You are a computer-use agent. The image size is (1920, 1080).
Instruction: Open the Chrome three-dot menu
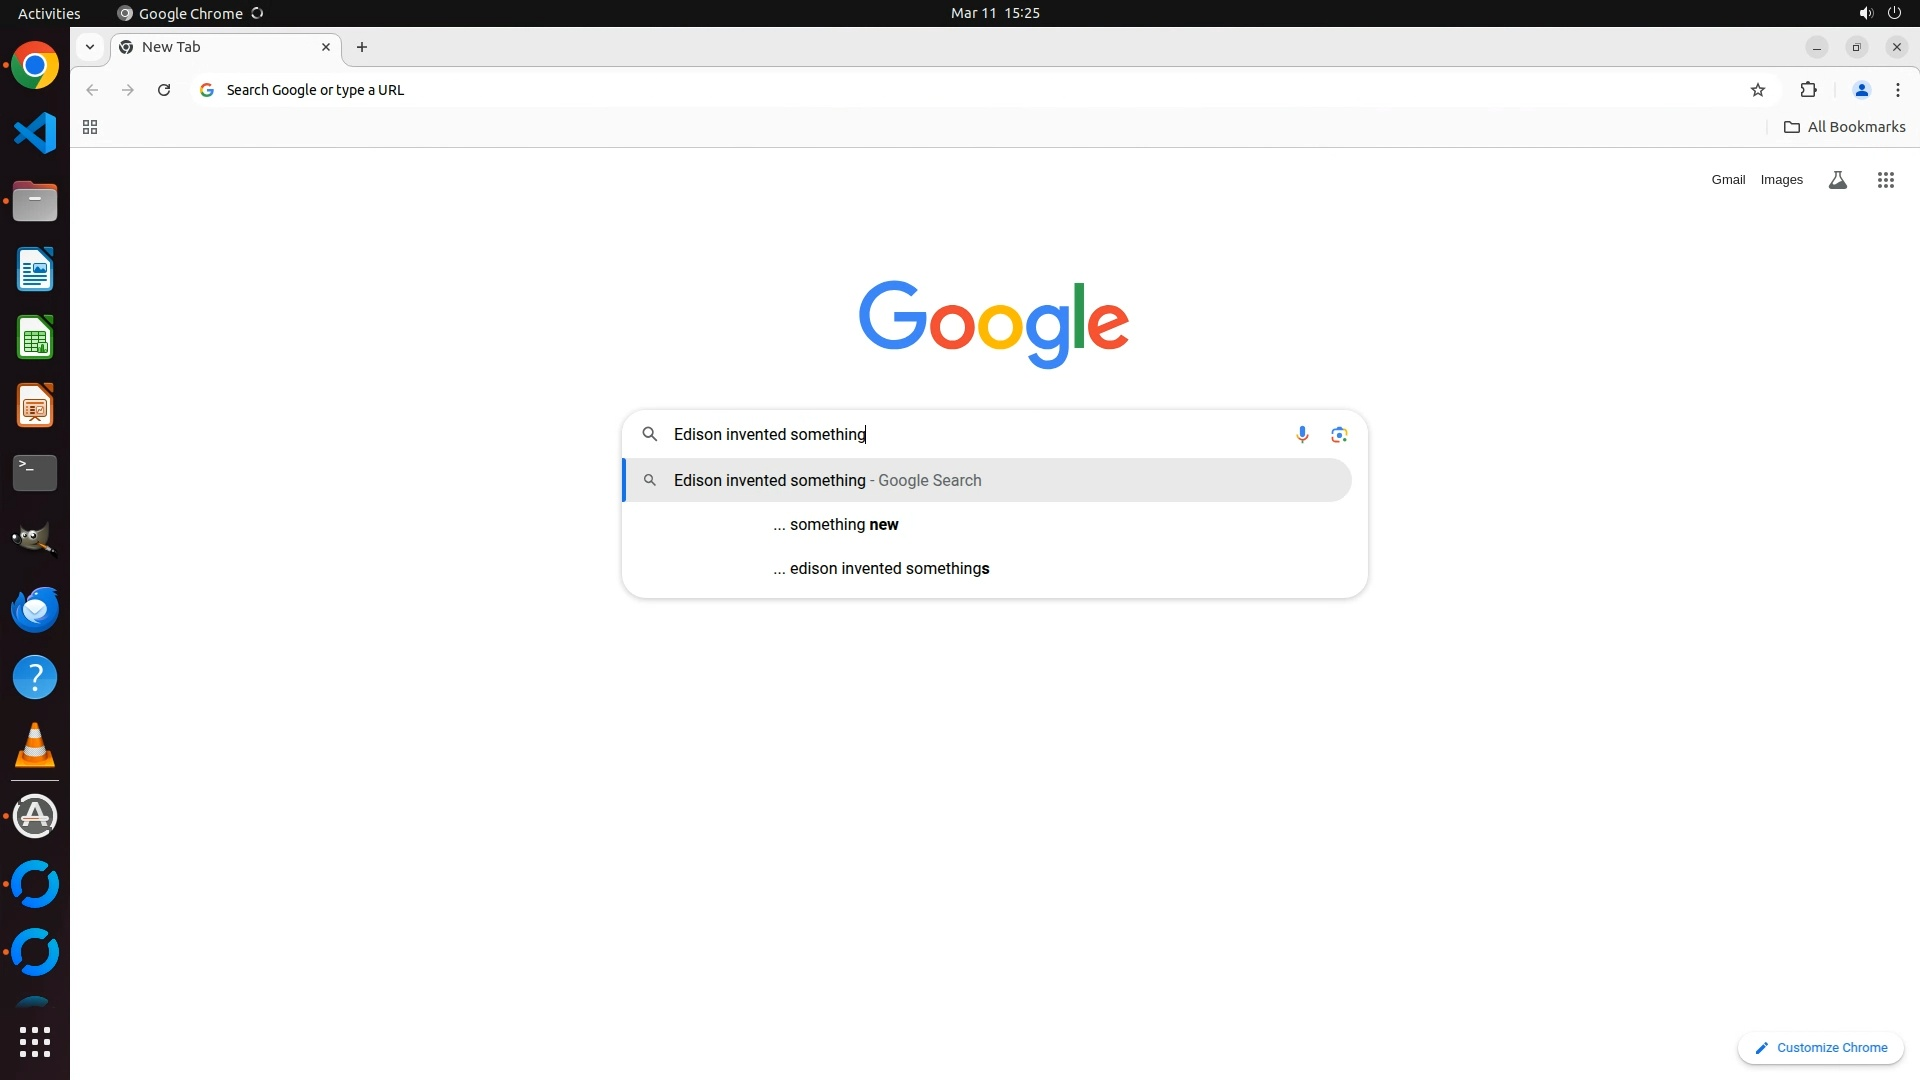pyautogui.click(x=1897, y=90)
